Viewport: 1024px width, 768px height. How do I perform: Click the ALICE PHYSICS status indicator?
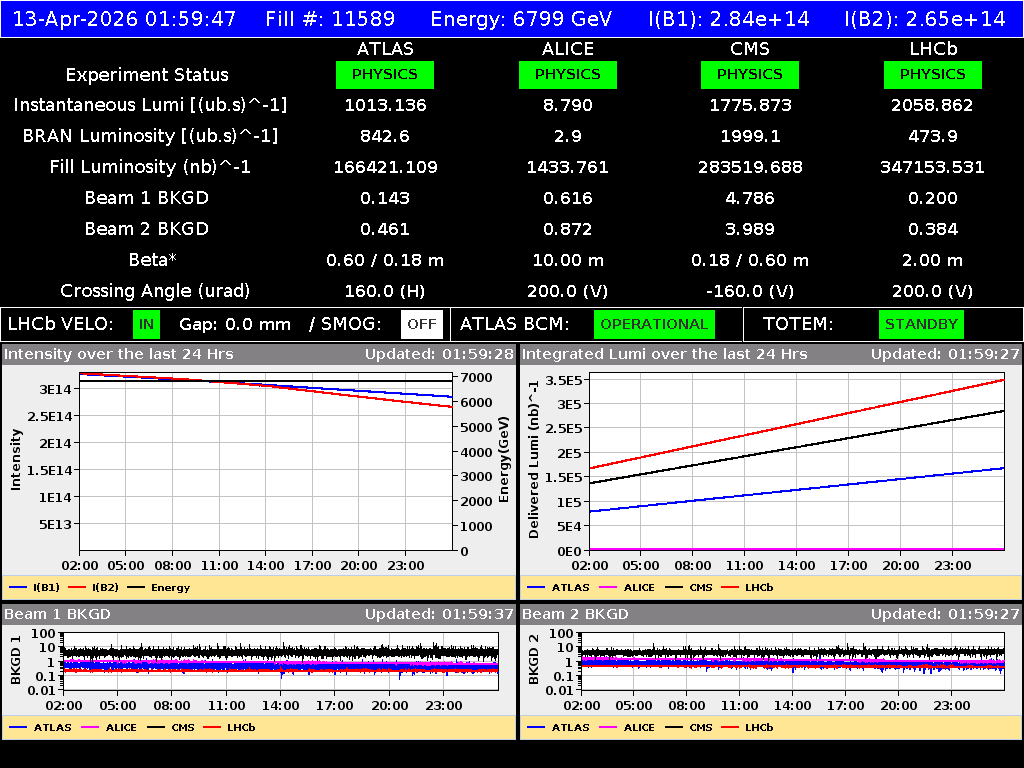coord(567,74)
